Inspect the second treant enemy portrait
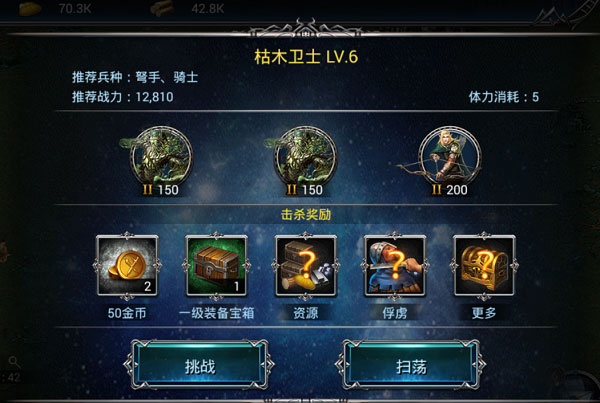 pos(305,156)
